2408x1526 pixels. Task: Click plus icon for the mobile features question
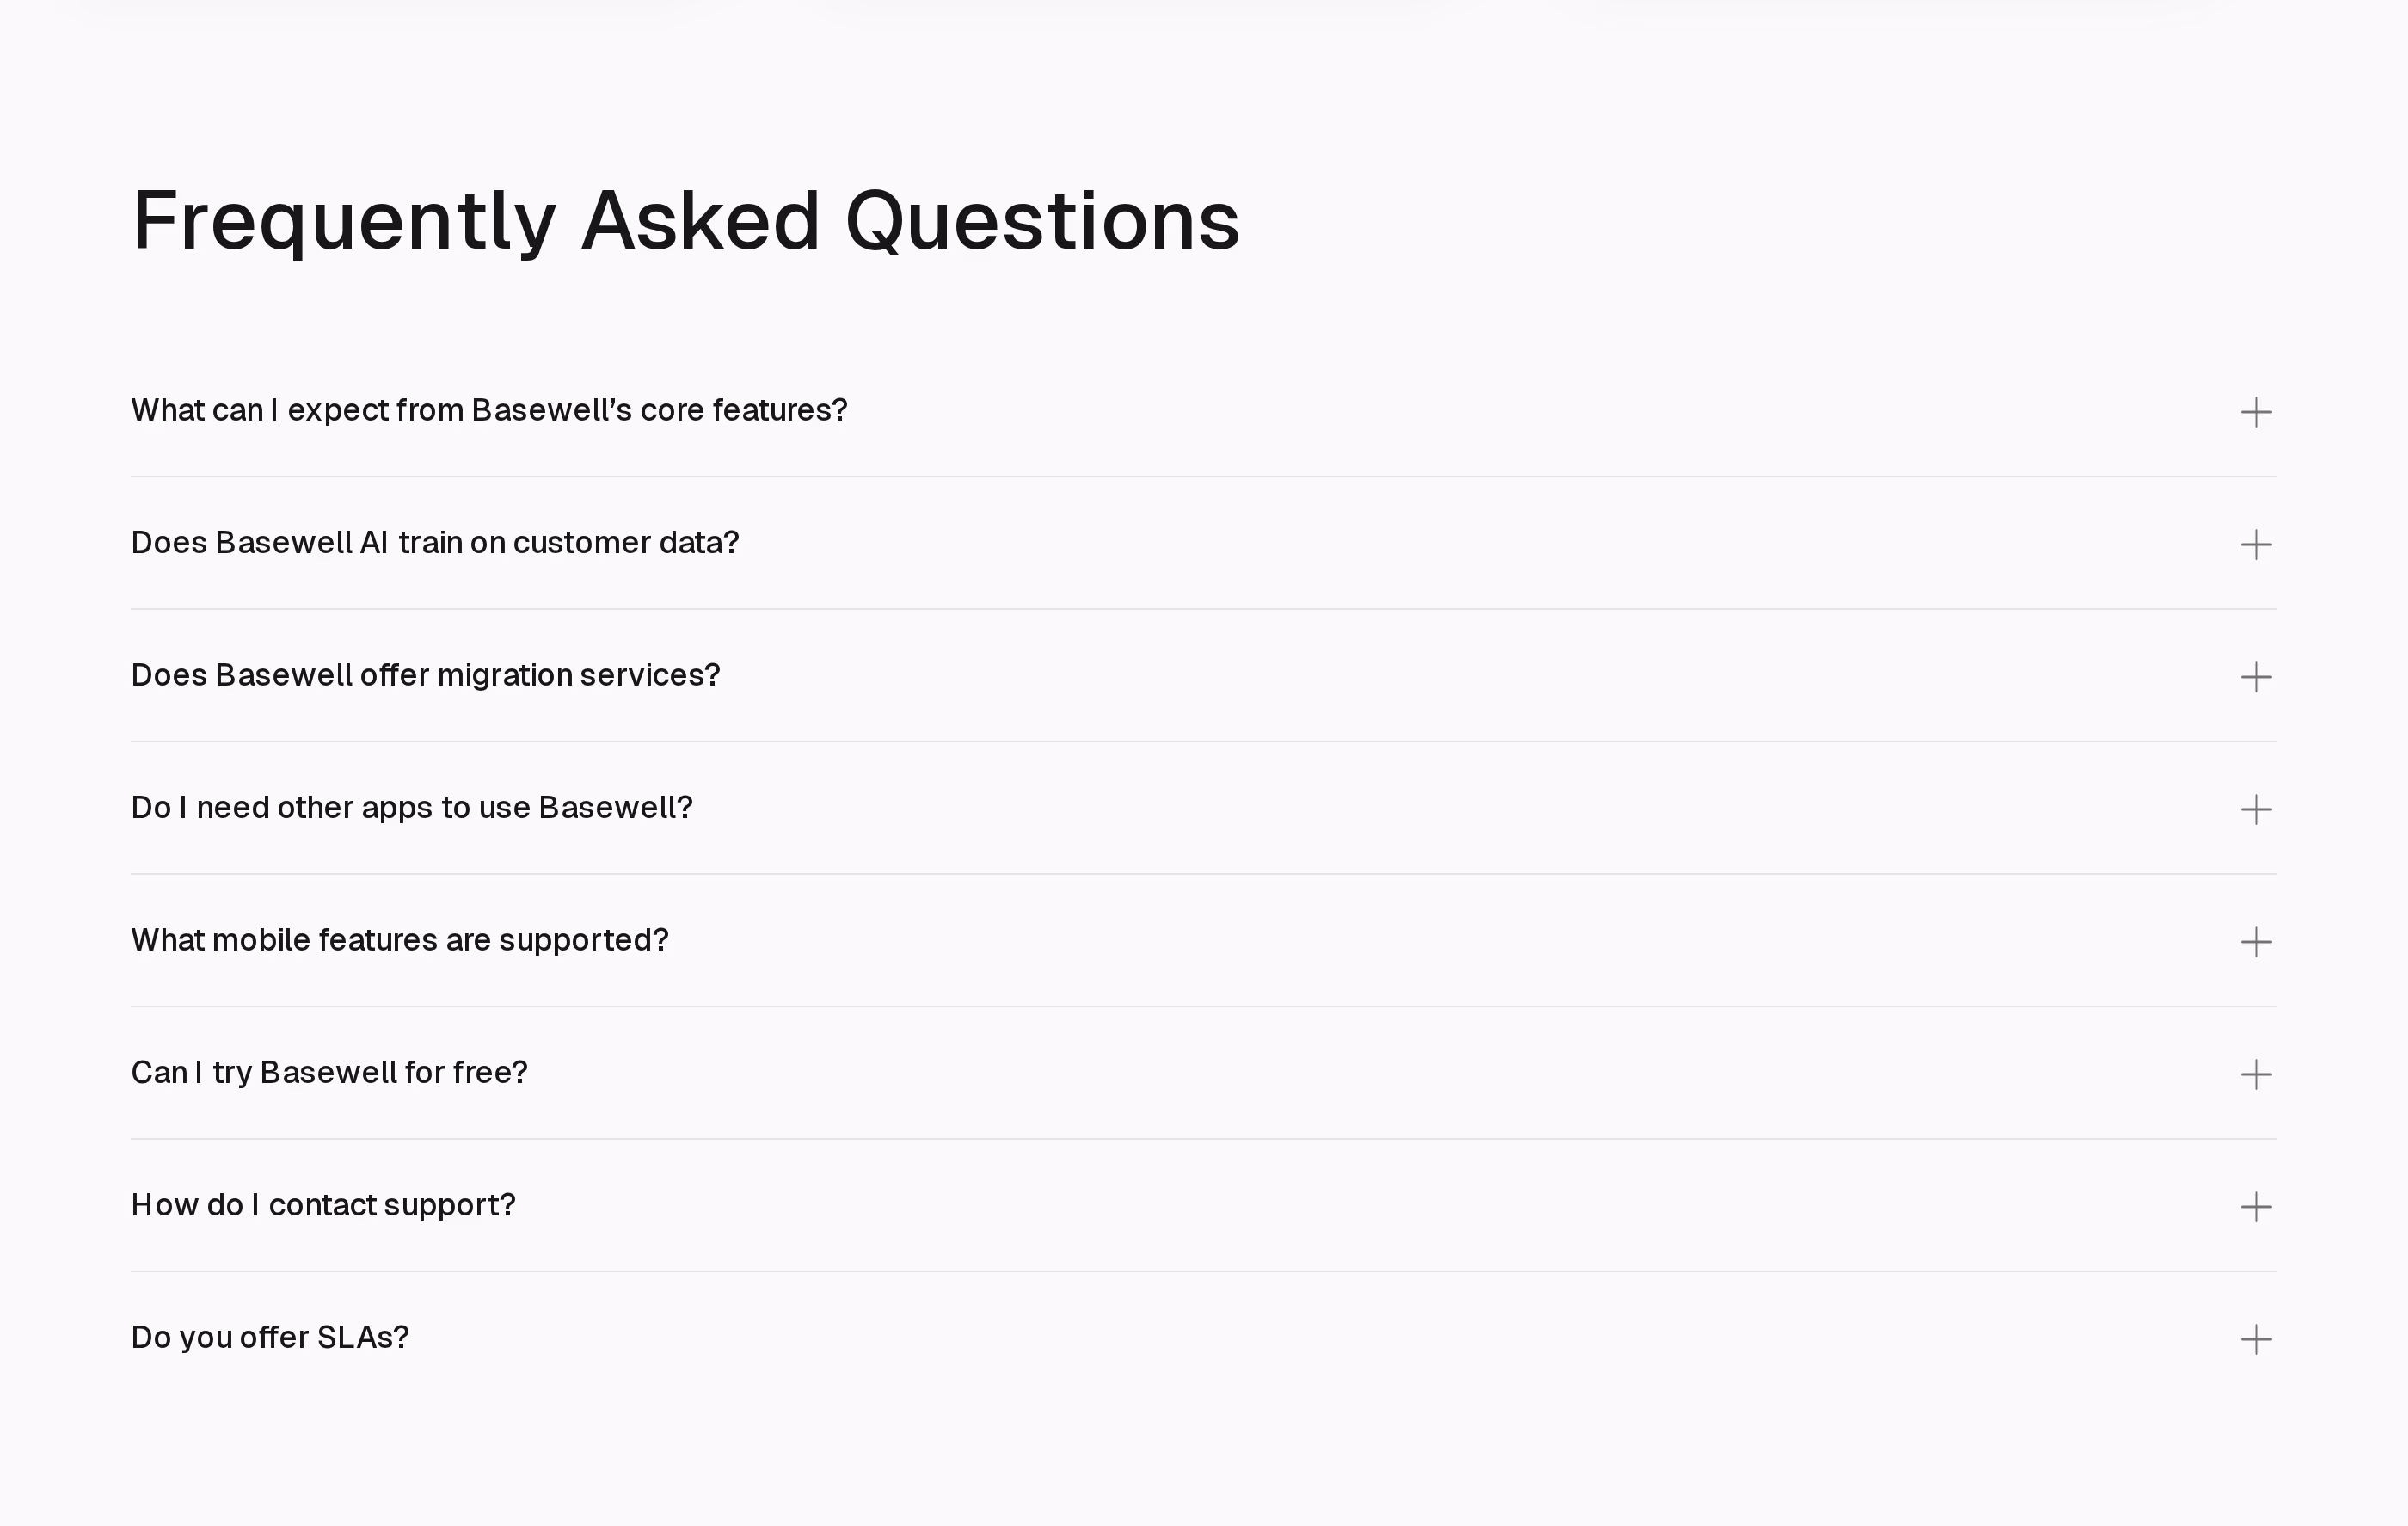coord(2256,942)
